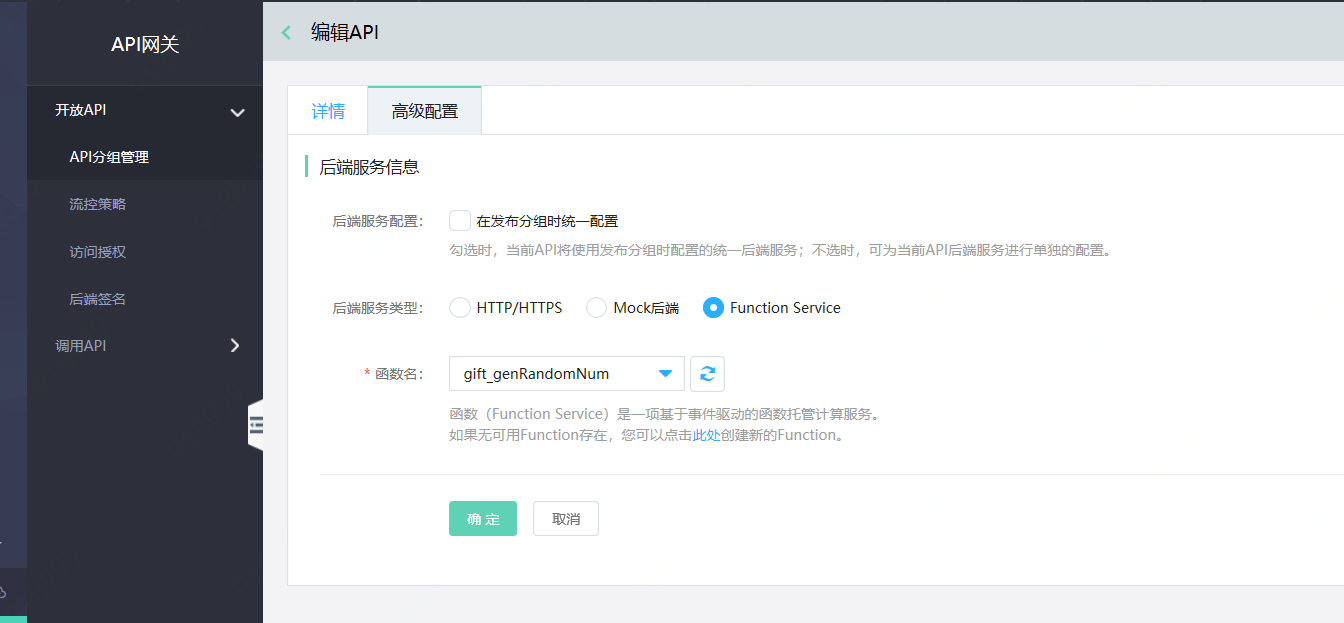Select HTTP/HTTPS backend service type
The width and height of the screenshot is (1344, 623).
tap(459, 307)
